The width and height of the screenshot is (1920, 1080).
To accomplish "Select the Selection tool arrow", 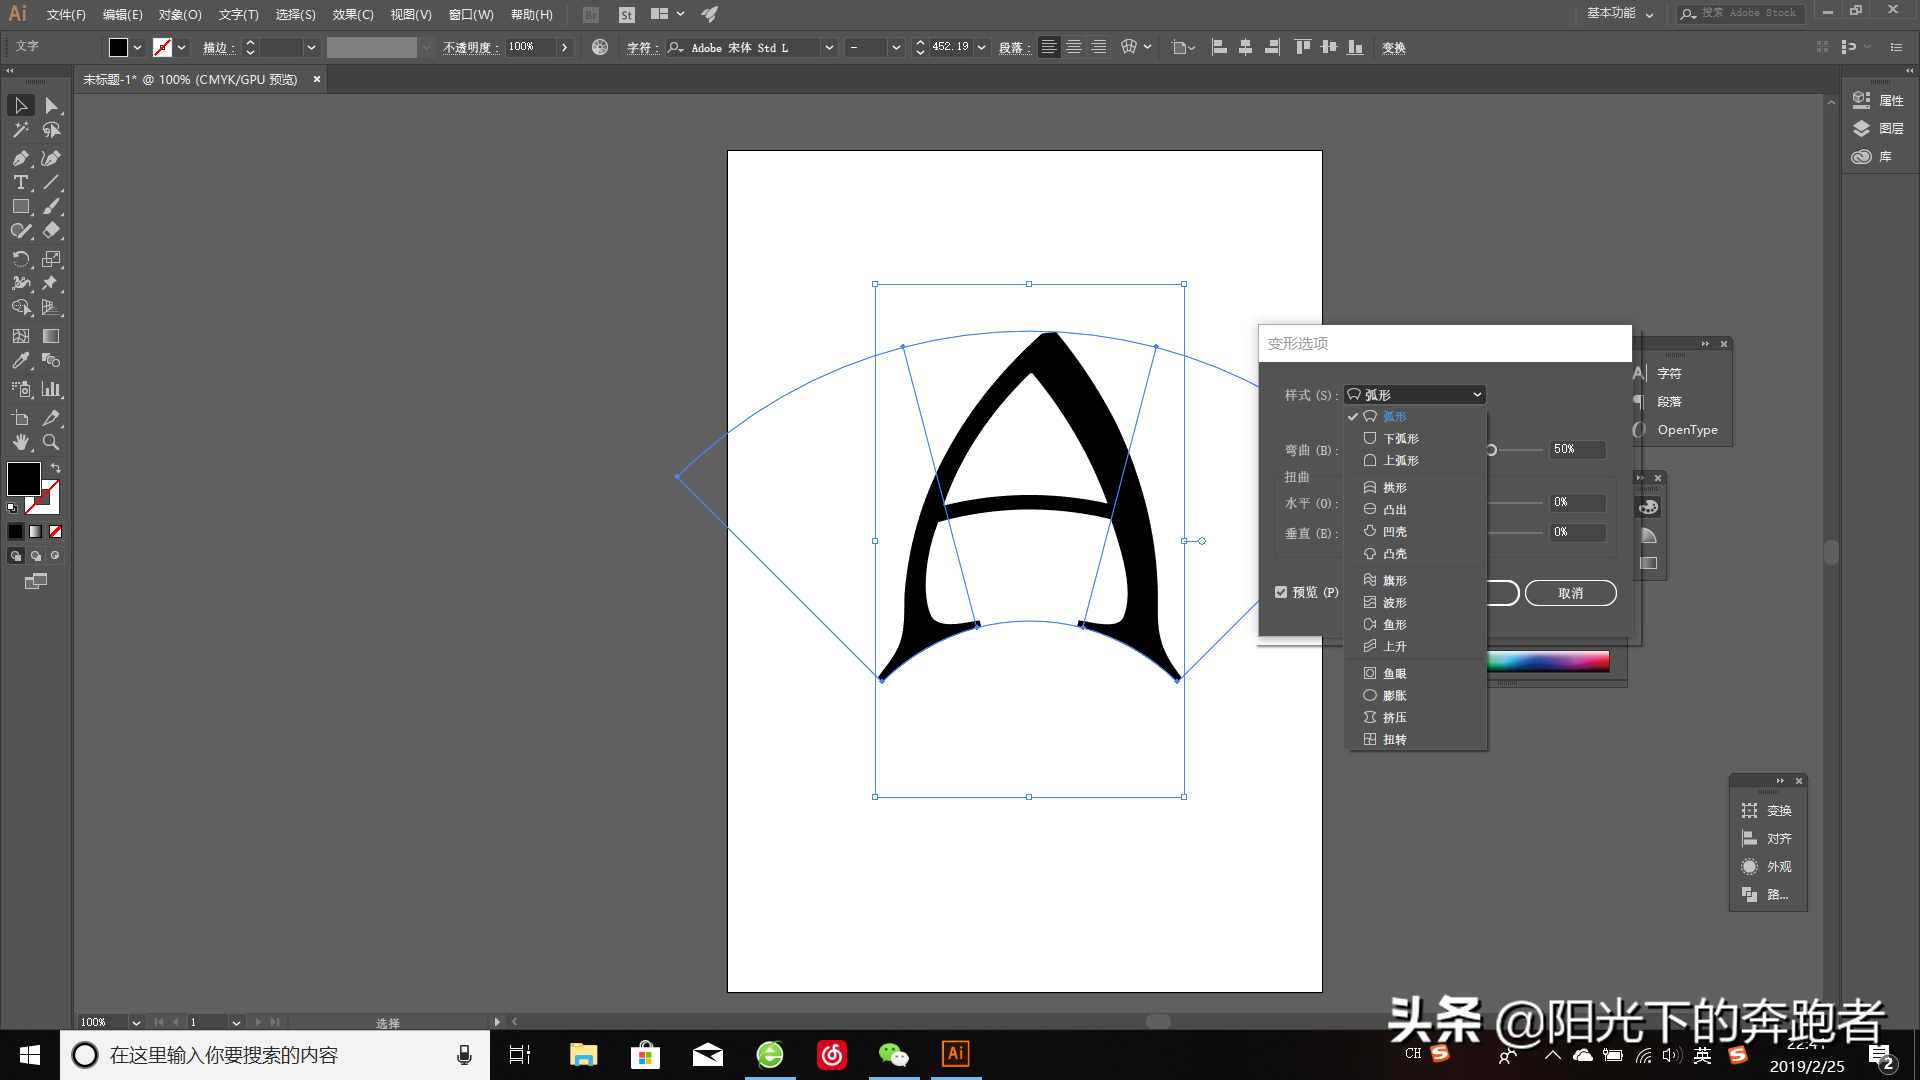I will (21, 105).
